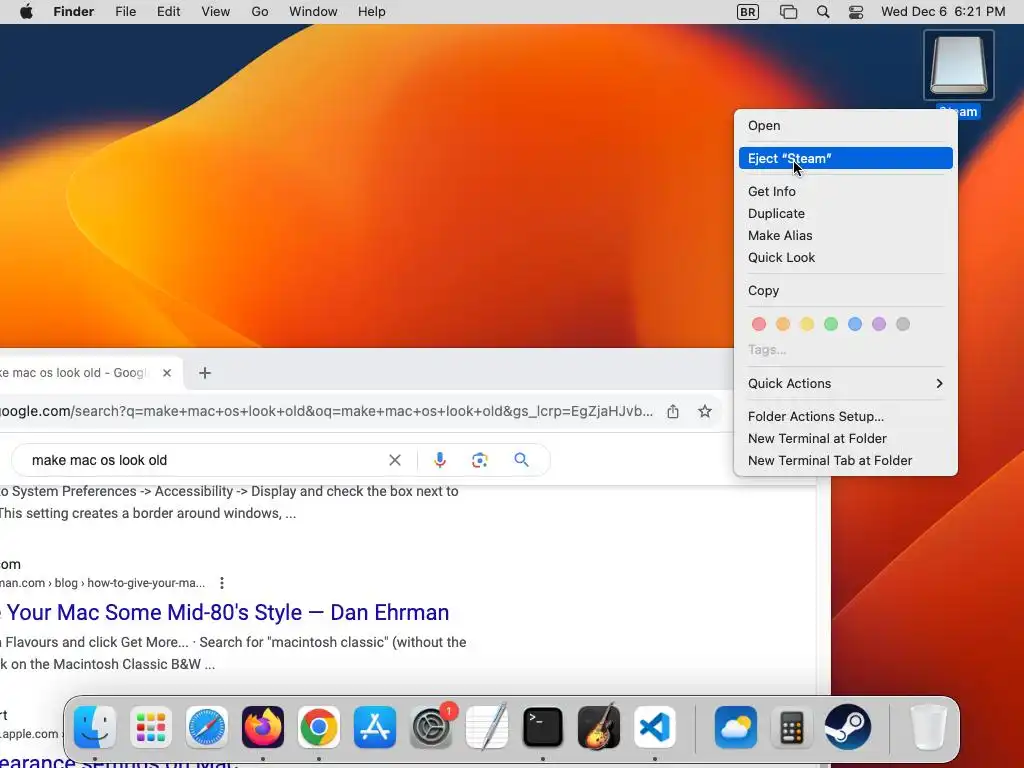The width and height of the screenshot is (1024, 768).
Task: Open Spotlight search in menu bar
Action: pos(823,12)
